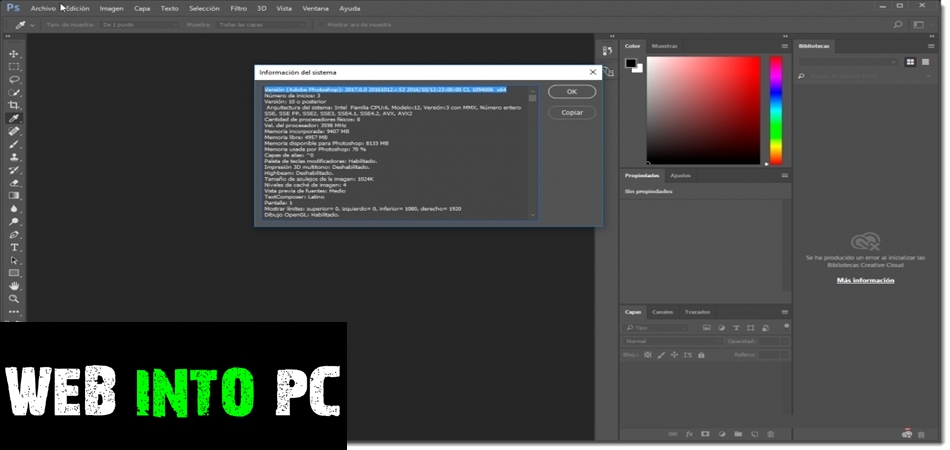The image size is (950, 450).
Task: Select the Quick Selection tool
Action: pyautogui.click(x=14, y=93)
